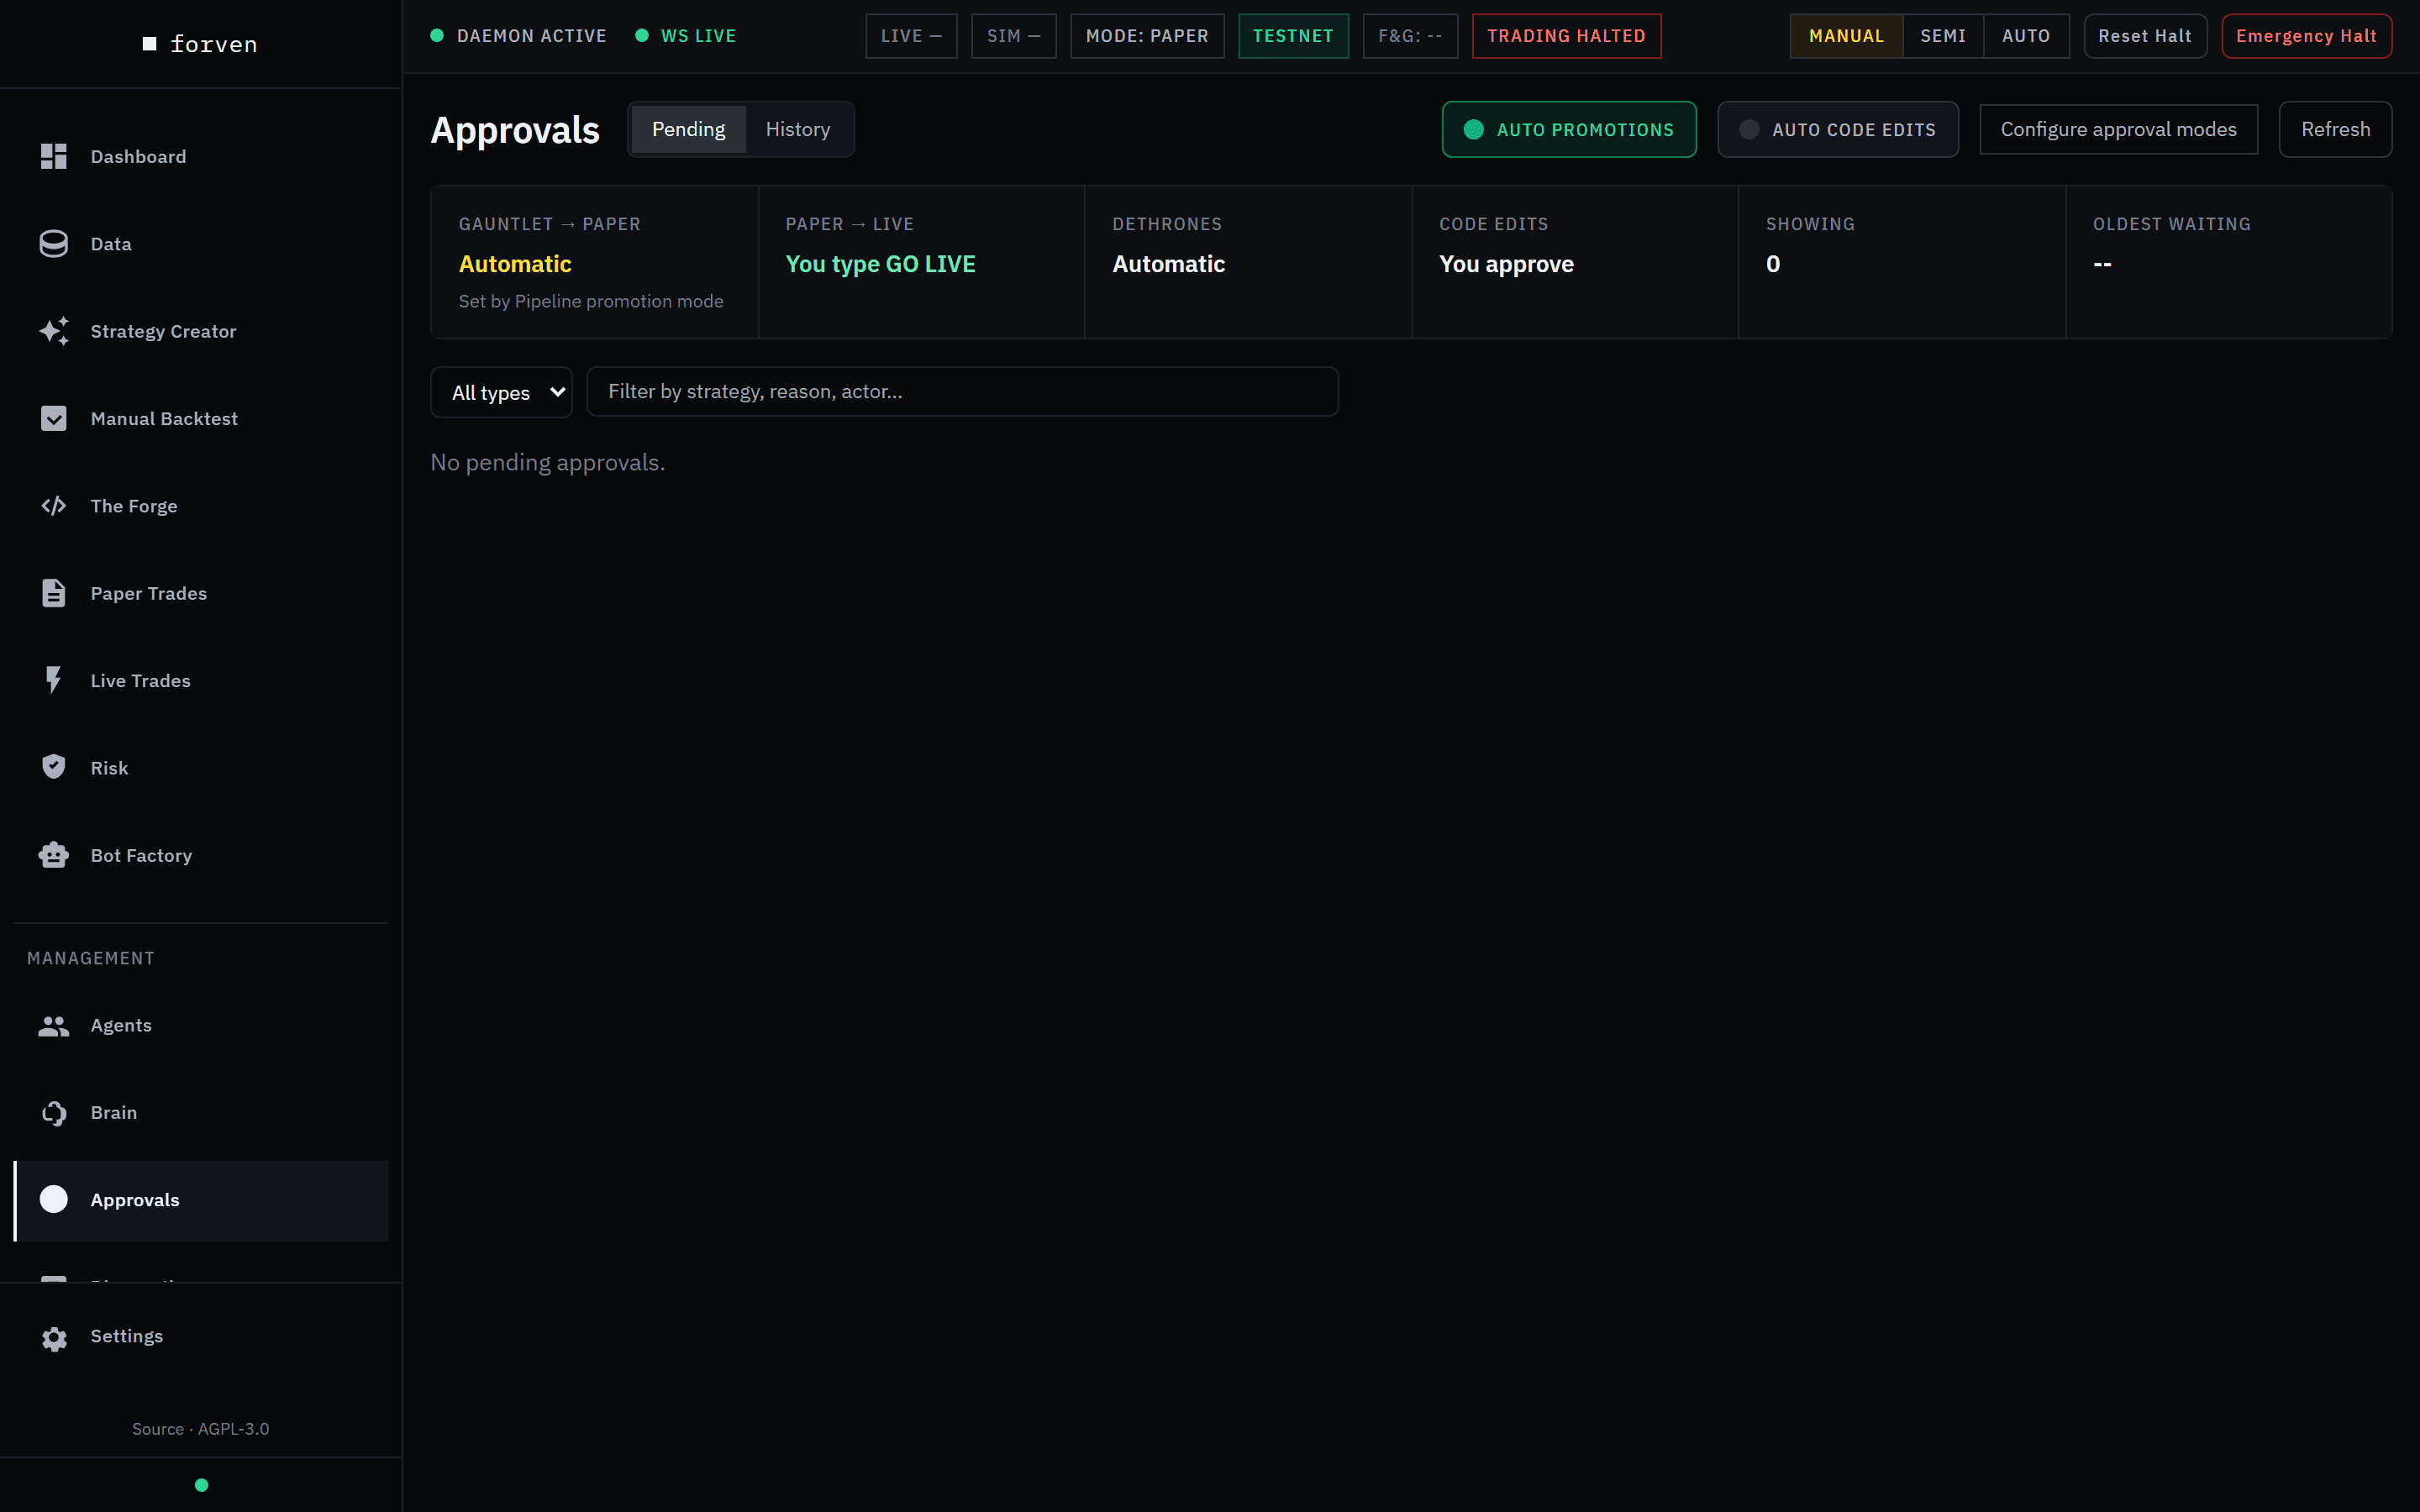This screenshot has height=1512, width=2420.
Task: Open the Agents people icon
Action: [54, 1025]
